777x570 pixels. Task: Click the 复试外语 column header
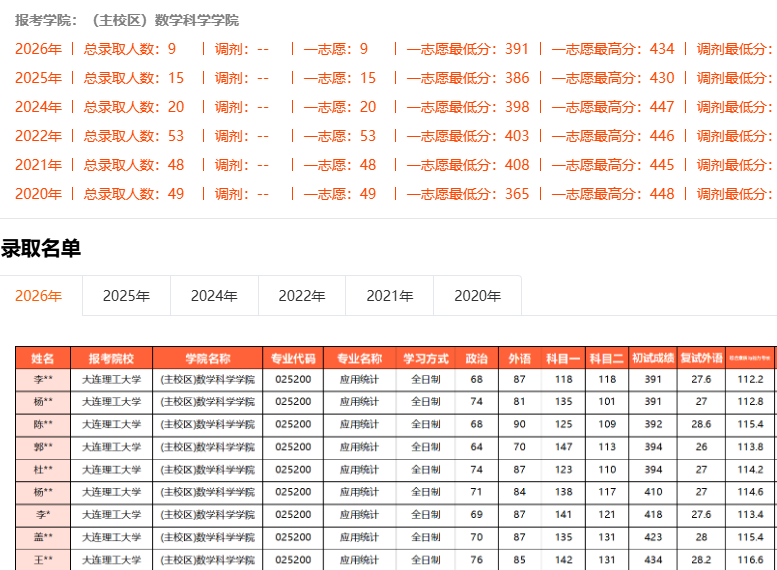tap(701, 358)
